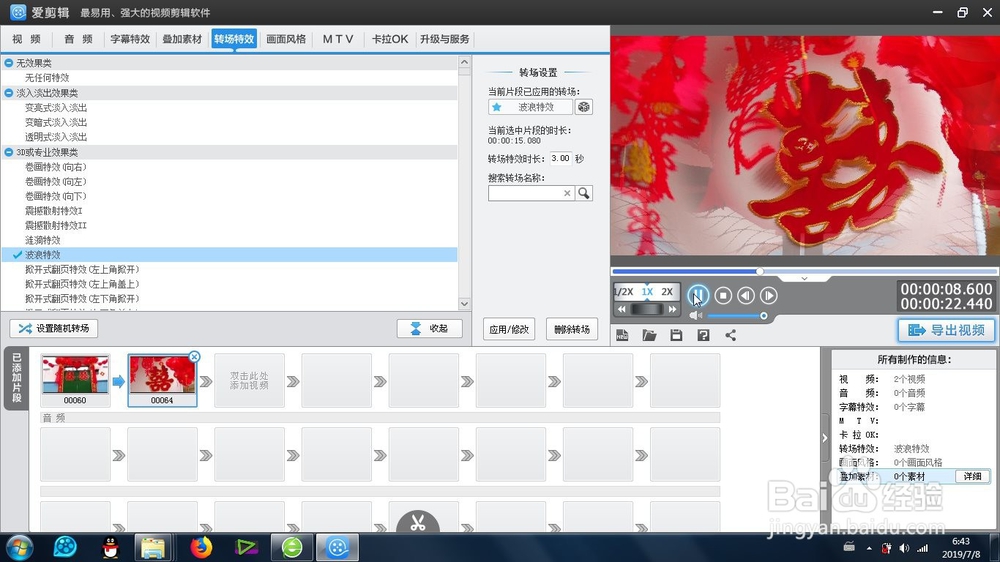This screenshot has width=1000, height=562.
Task: Select the 变亮式淡入淡出 transition
Action: click(x=56, y=108)
